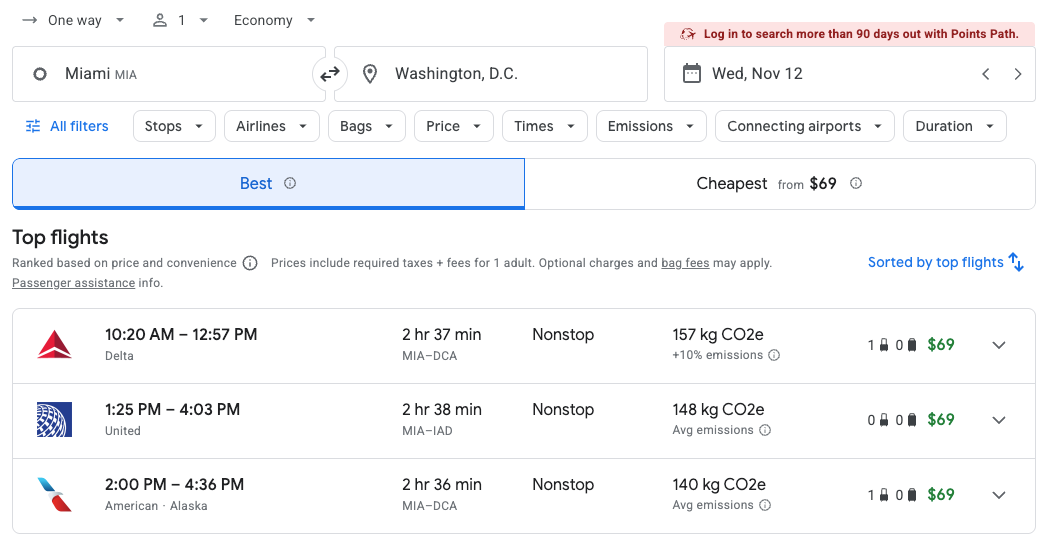Screen dimensions: 1047x540
Task: Click the United airline logo
Action: (x=54, y=420)
